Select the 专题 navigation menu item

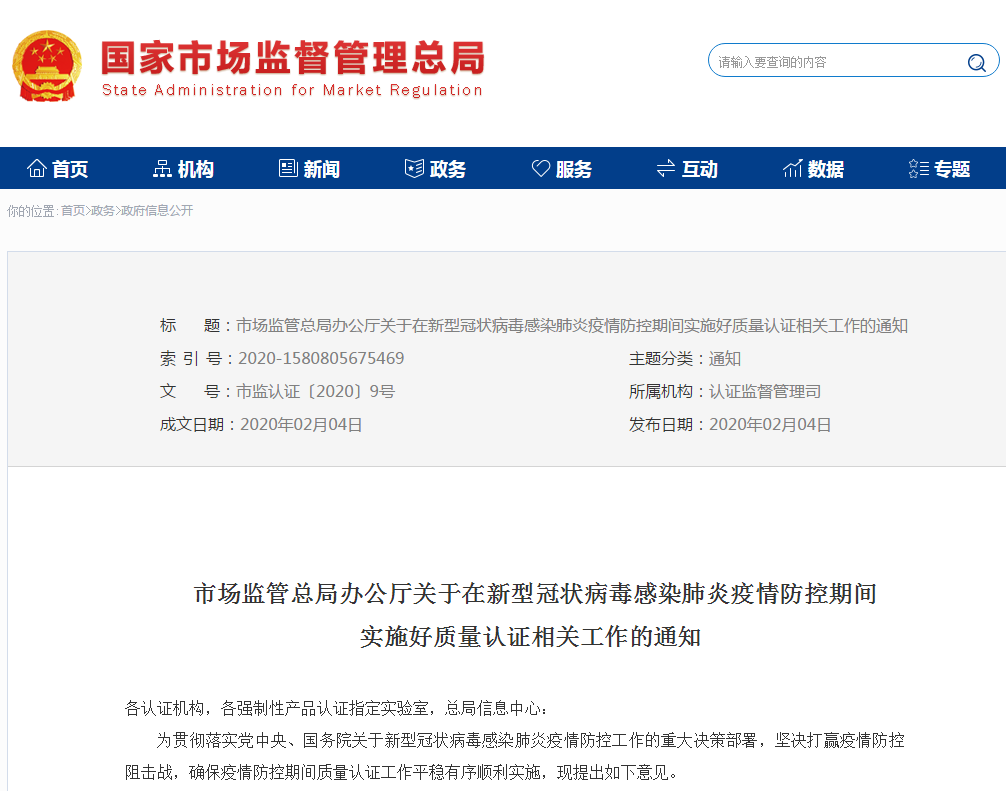pyautogui.click(x=952, y=169)
